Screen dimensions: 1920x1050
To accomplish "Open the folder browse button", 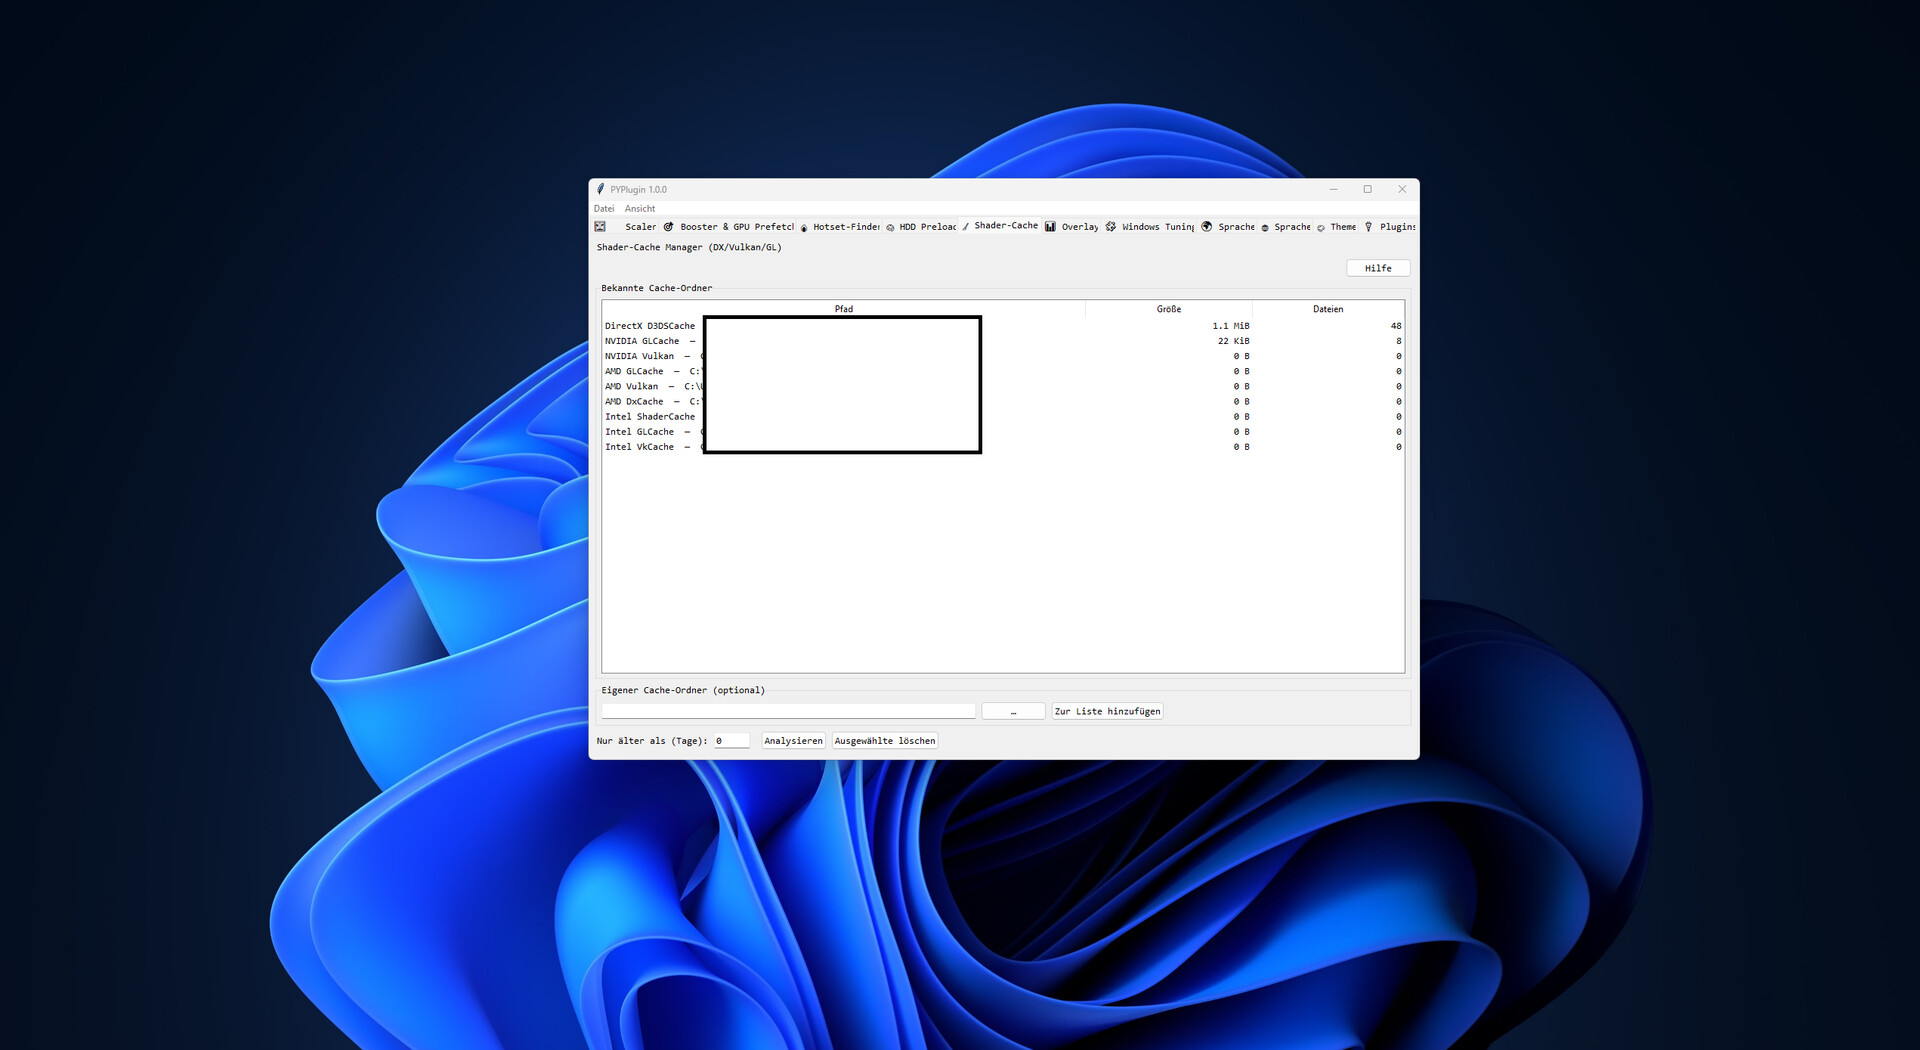I will [x=1013, y=710].
